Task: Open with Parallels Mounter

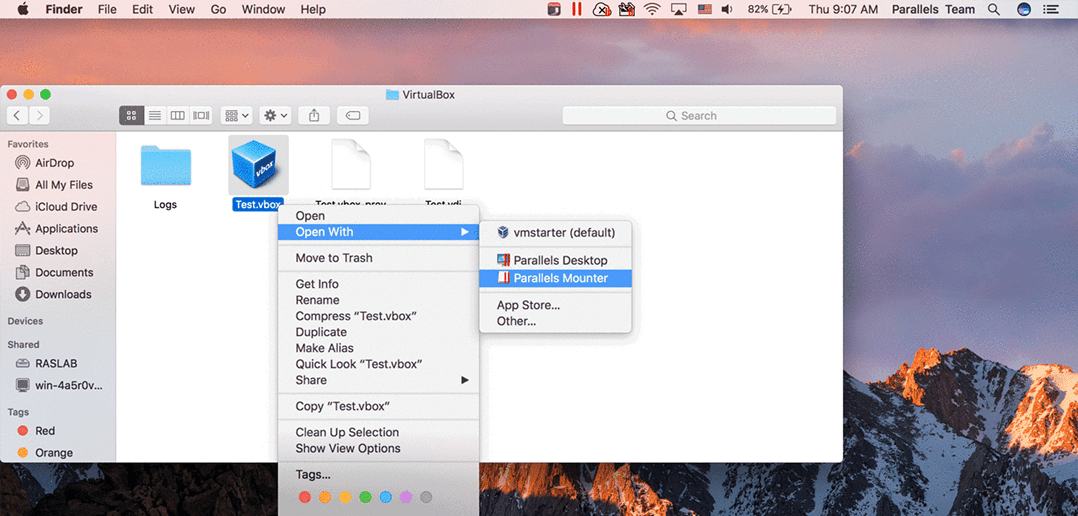Action: 556,278
